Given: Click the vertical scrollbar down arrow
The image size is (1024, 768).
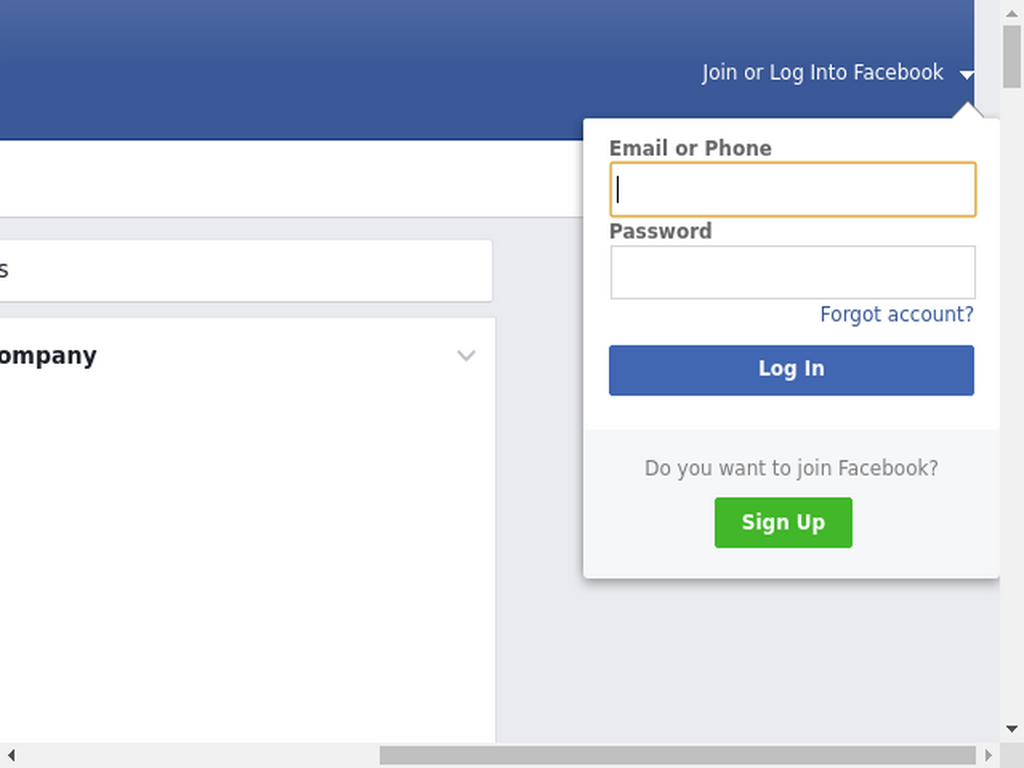Looking at the screenshot, I should click(x=1012, y=729).
